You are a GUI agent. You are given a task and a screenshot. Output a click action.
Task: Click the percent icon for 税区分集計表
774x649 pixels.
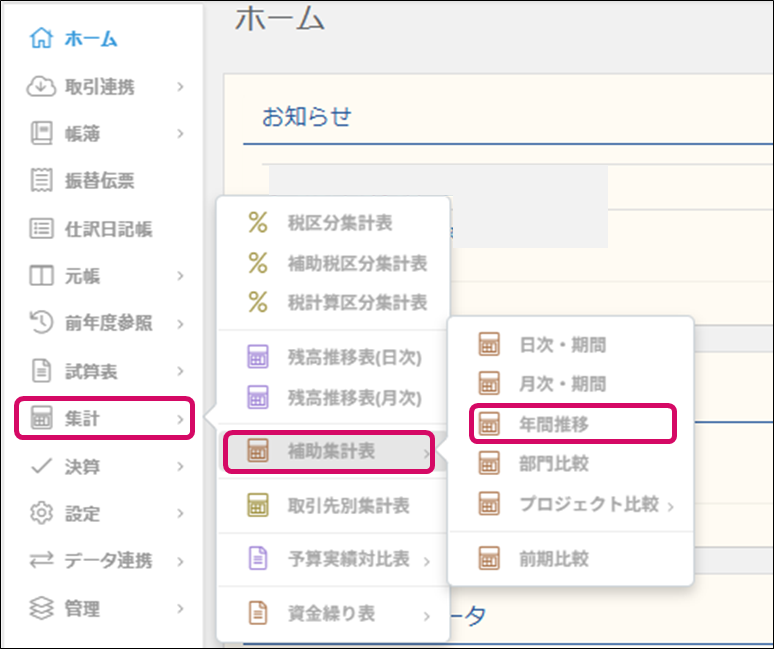tap(258, 224)
